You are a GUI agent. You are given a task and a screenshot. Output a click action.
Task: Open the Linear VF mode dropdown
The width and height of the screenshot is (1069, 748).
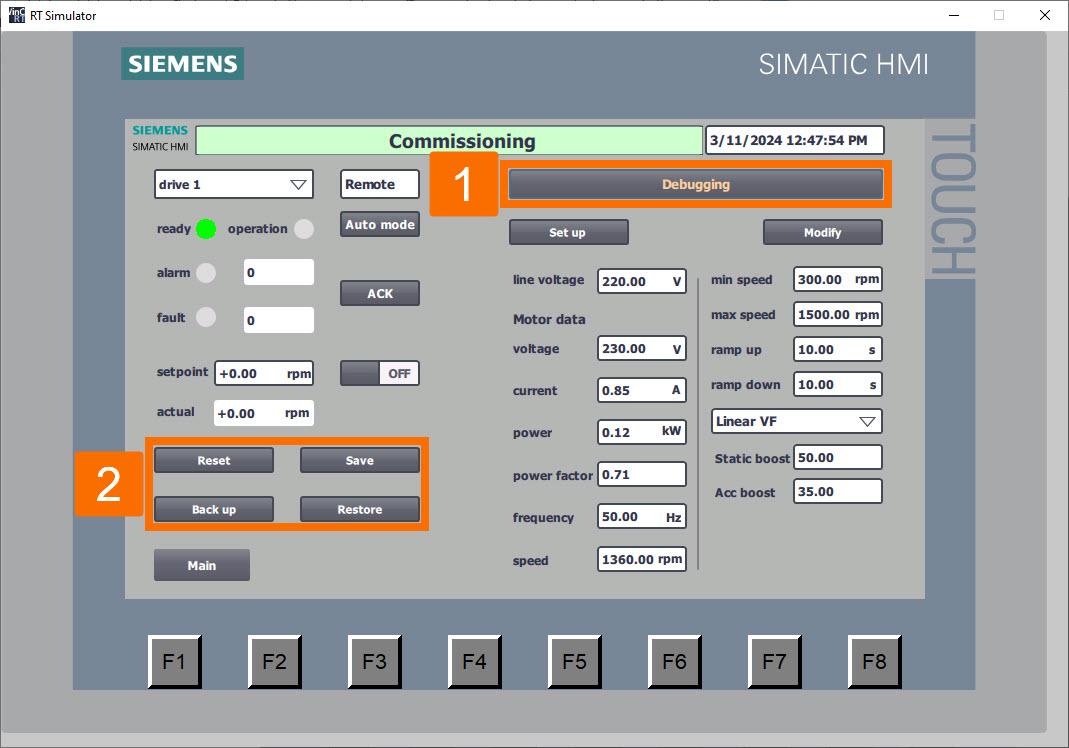pos(795,421)
